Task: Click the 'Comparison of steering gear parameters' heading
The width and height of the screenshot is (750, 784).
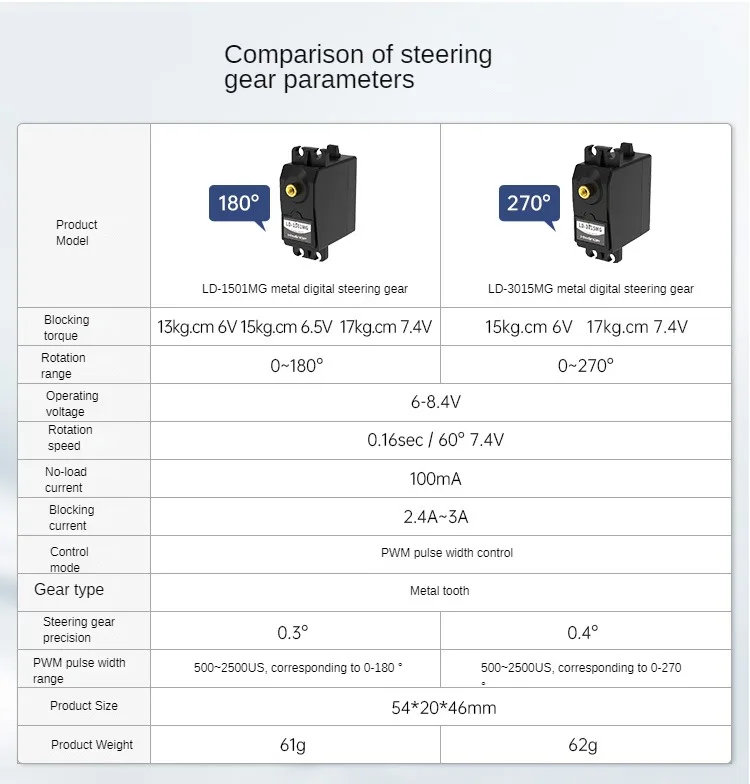Action: (358, 67)
